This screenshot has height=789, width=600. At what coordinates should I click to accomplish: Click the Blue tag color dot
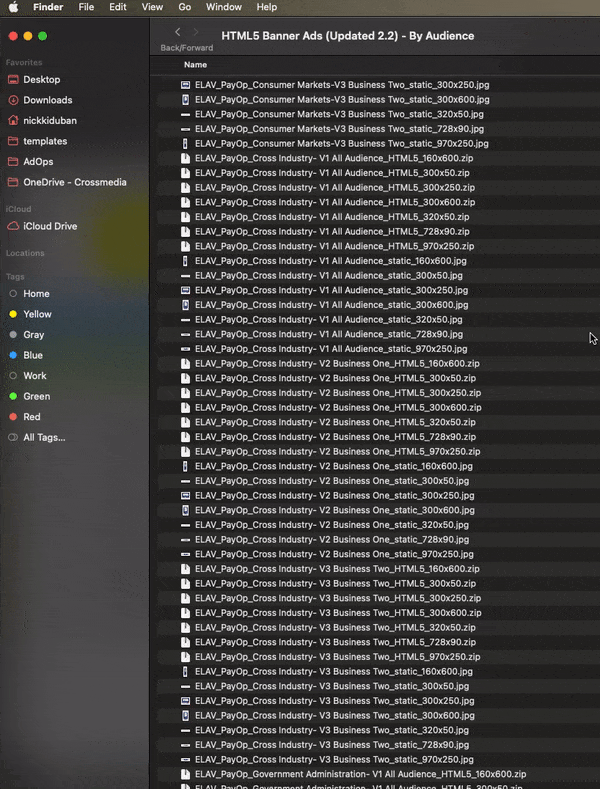click(x=13, y=355)
